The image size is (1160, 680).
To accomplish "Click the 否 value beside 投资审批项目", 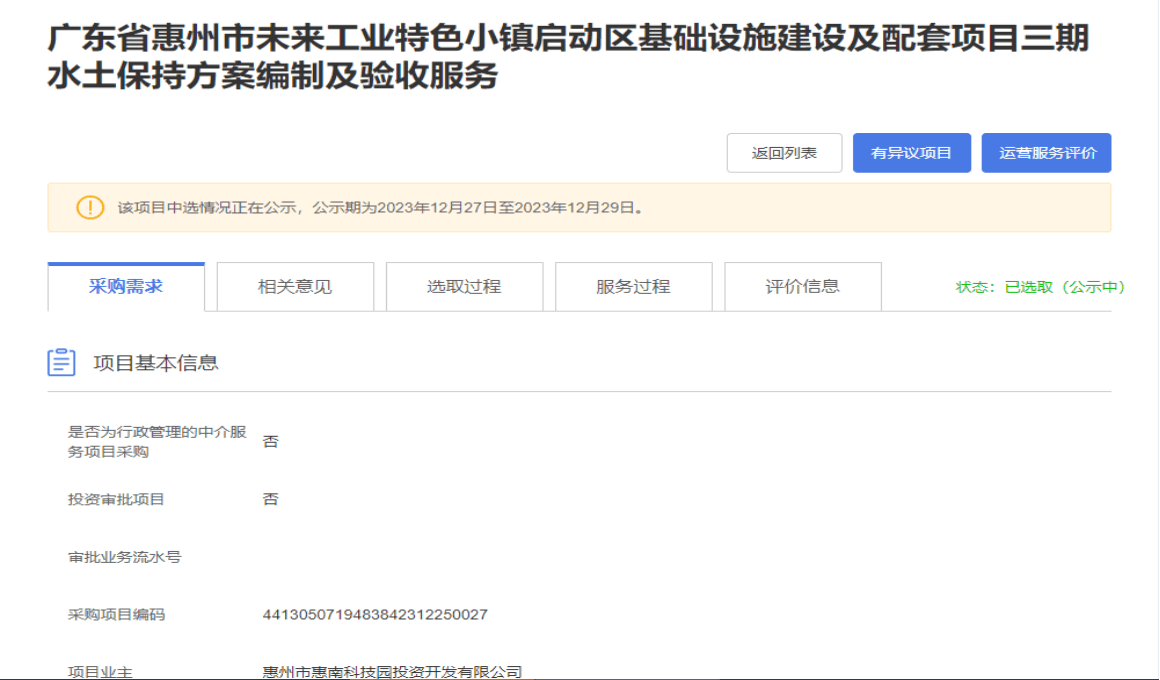I will (x=271, y=499).
